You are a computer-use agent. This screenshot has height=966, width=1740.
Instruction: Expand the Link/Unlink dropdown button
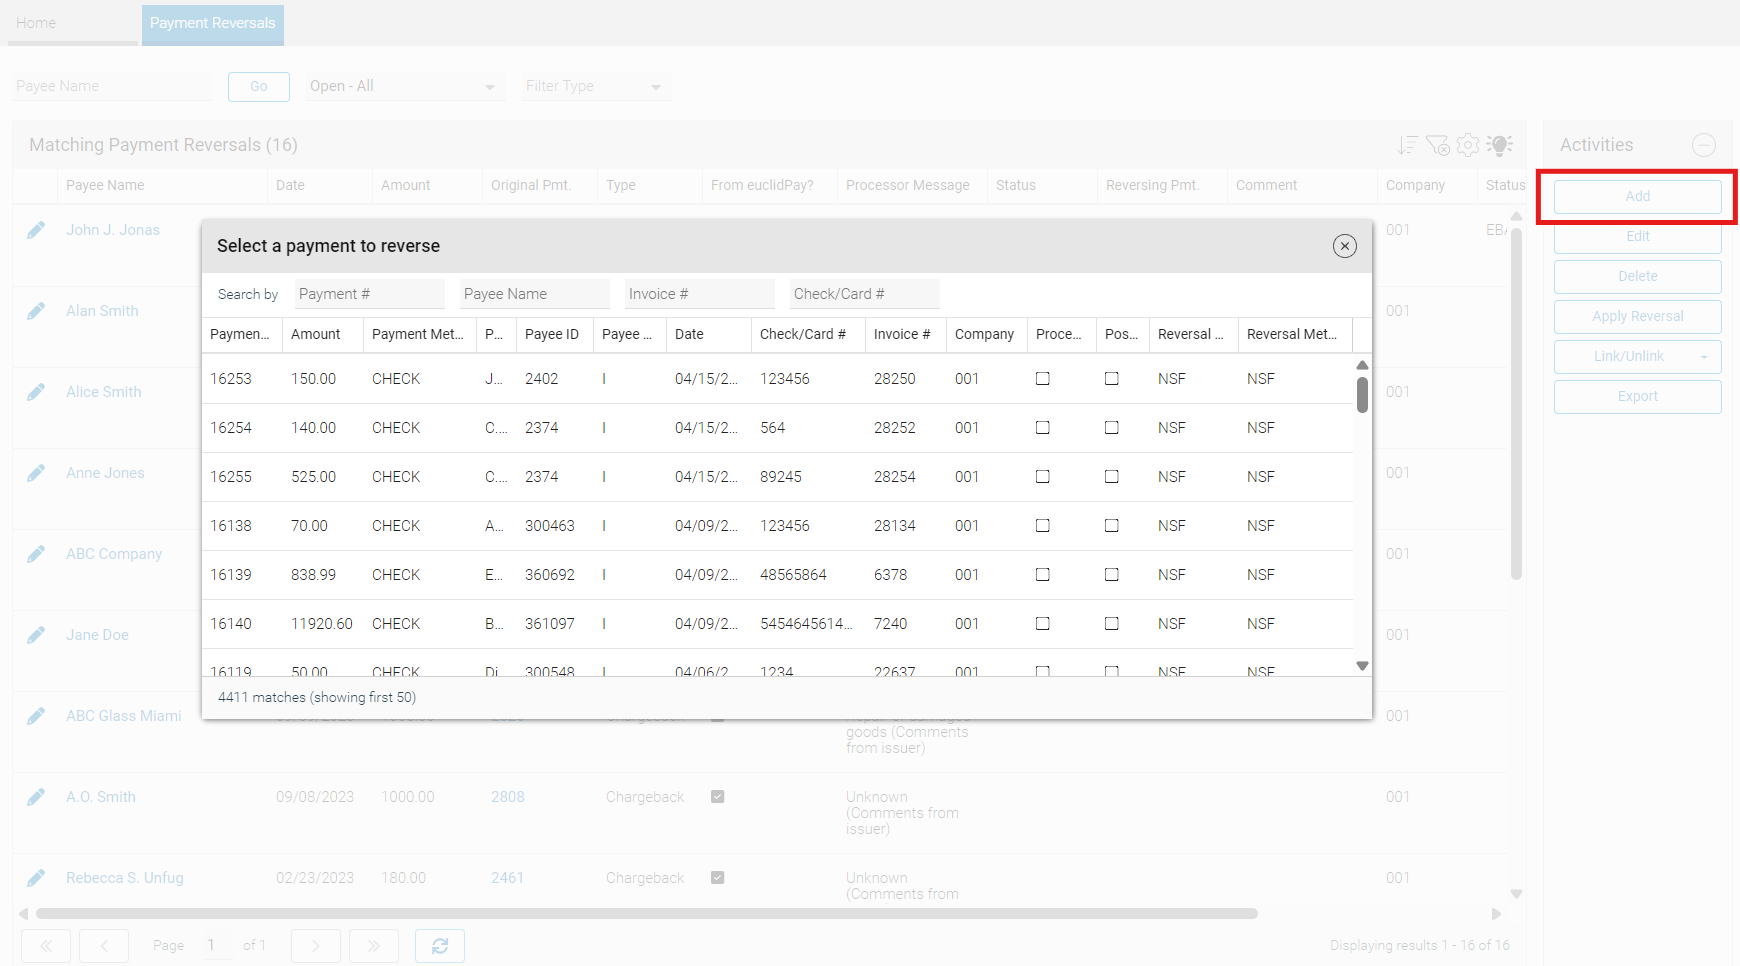(x=1704, y=357)
